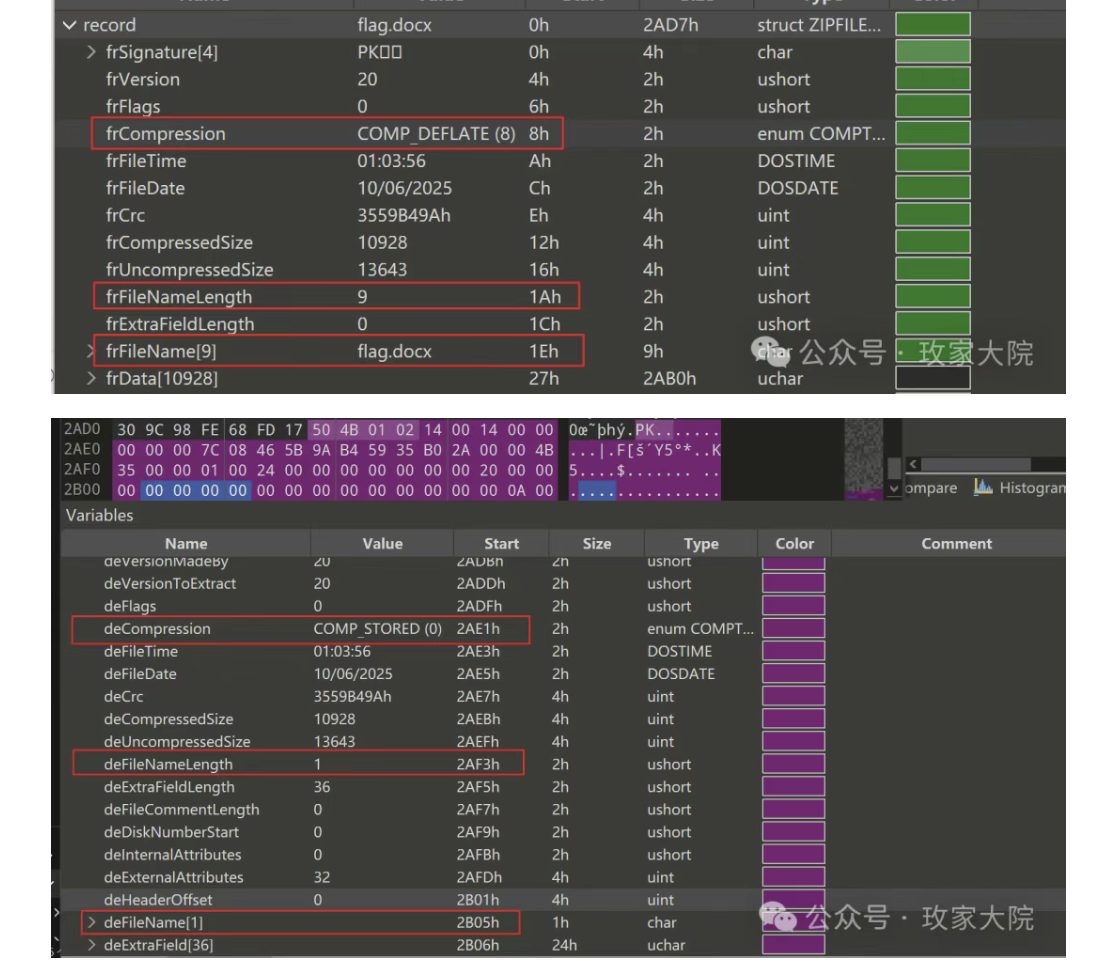Sort by the Name column header
The width and height of the screenshot is (1114, 978).
(186, 544)
